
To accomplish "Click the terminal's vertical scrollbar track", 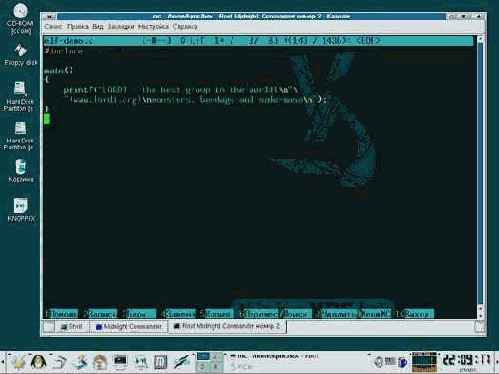I will tap(480, 173).
